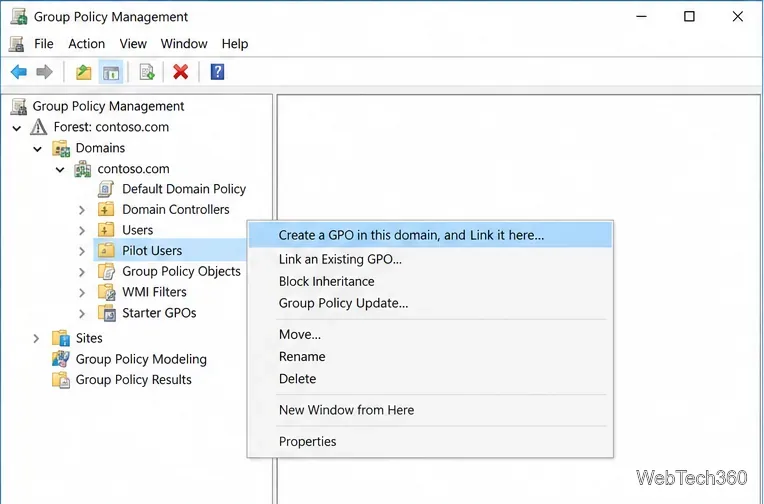The height and width of the screenshot is (504, 764).
Task: Open the Window menu
Action: click(x=184, y=44)
